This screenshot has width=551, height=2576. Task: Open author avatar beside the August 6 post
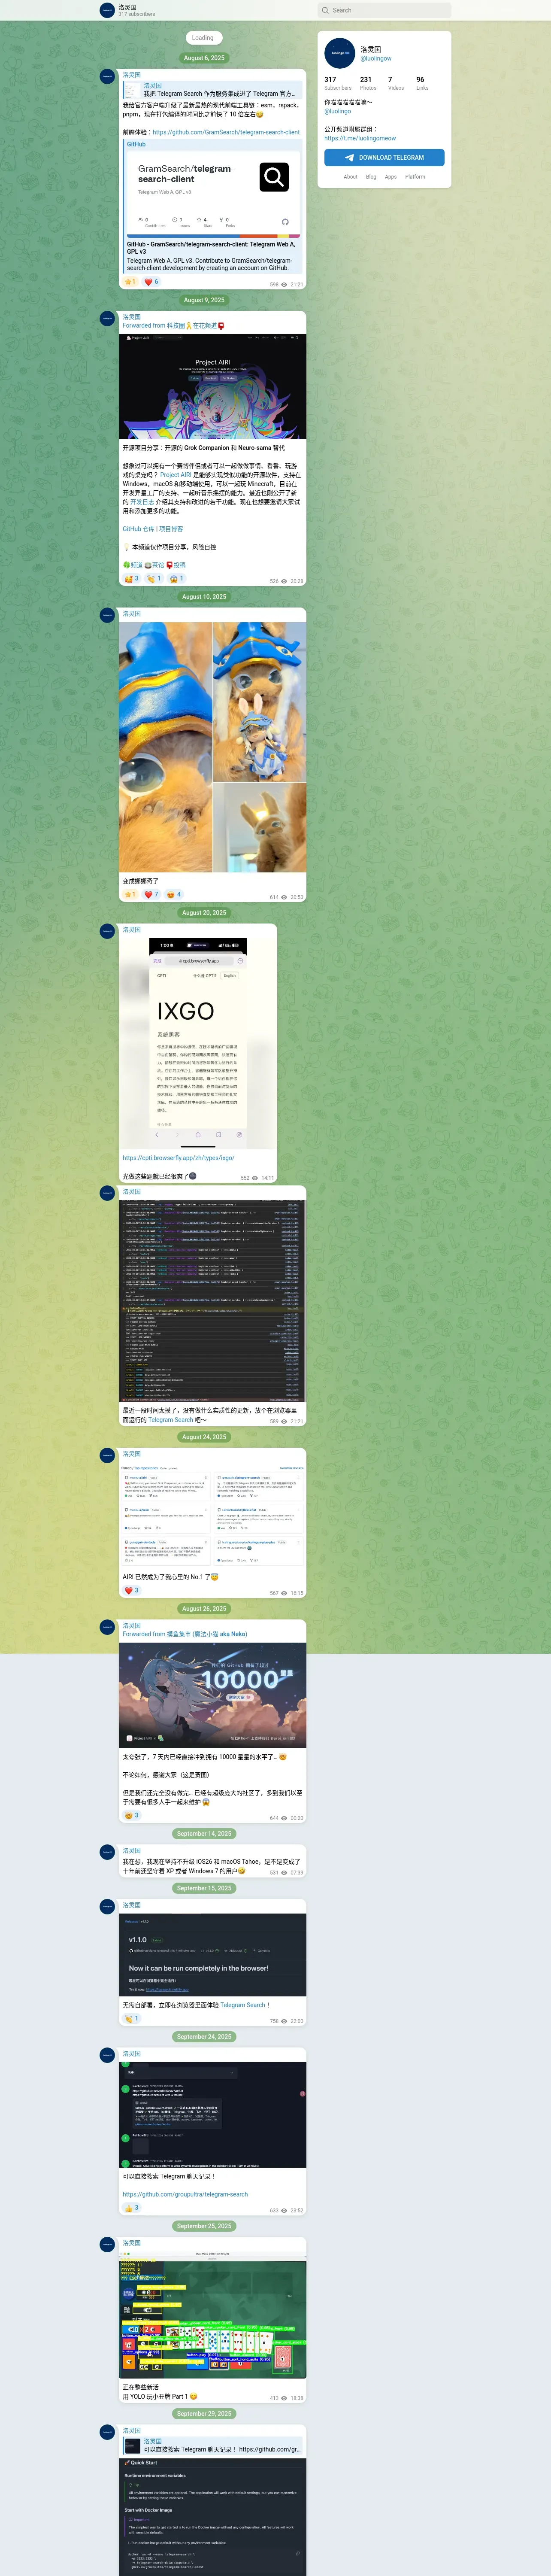107,76
